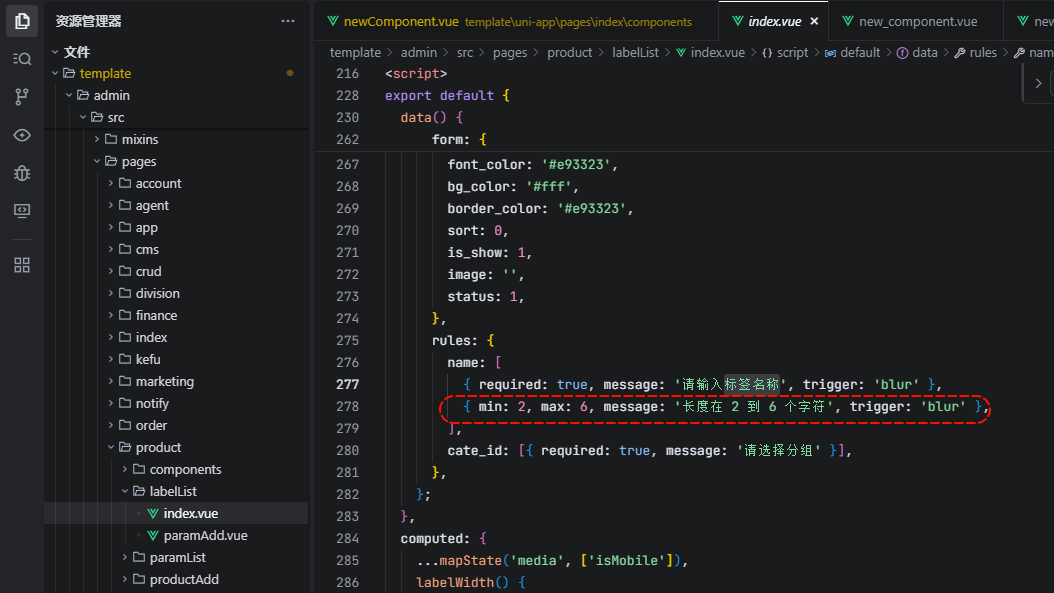Close the index.vue editor tab

click(814, 22)
